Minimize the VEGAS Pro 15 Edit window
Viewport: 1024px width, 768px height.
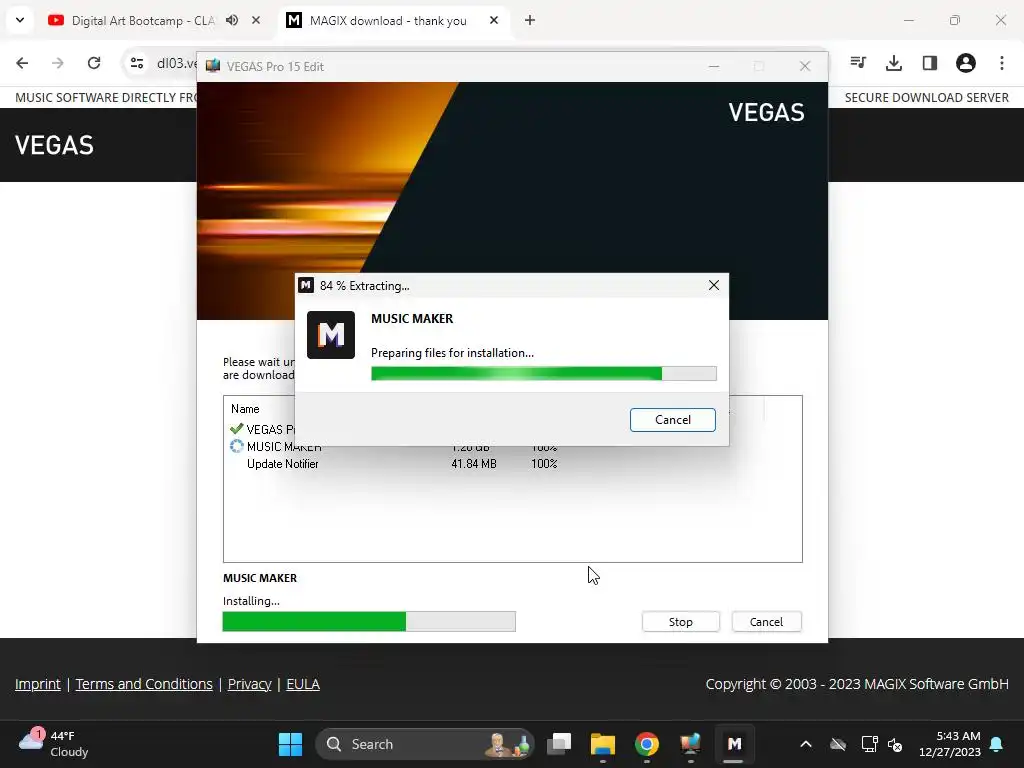pos(714,66)
